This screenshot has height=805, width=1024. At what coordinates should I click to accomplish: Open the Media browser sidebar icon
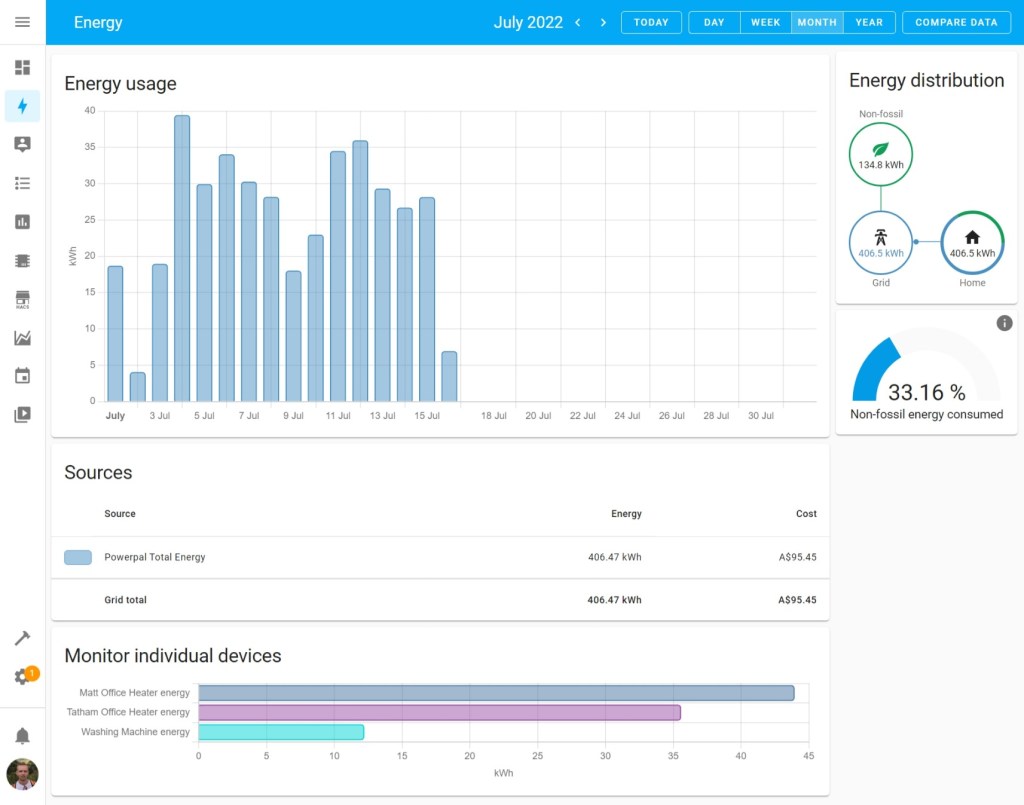pyautogui.click(x=22, y=414)
